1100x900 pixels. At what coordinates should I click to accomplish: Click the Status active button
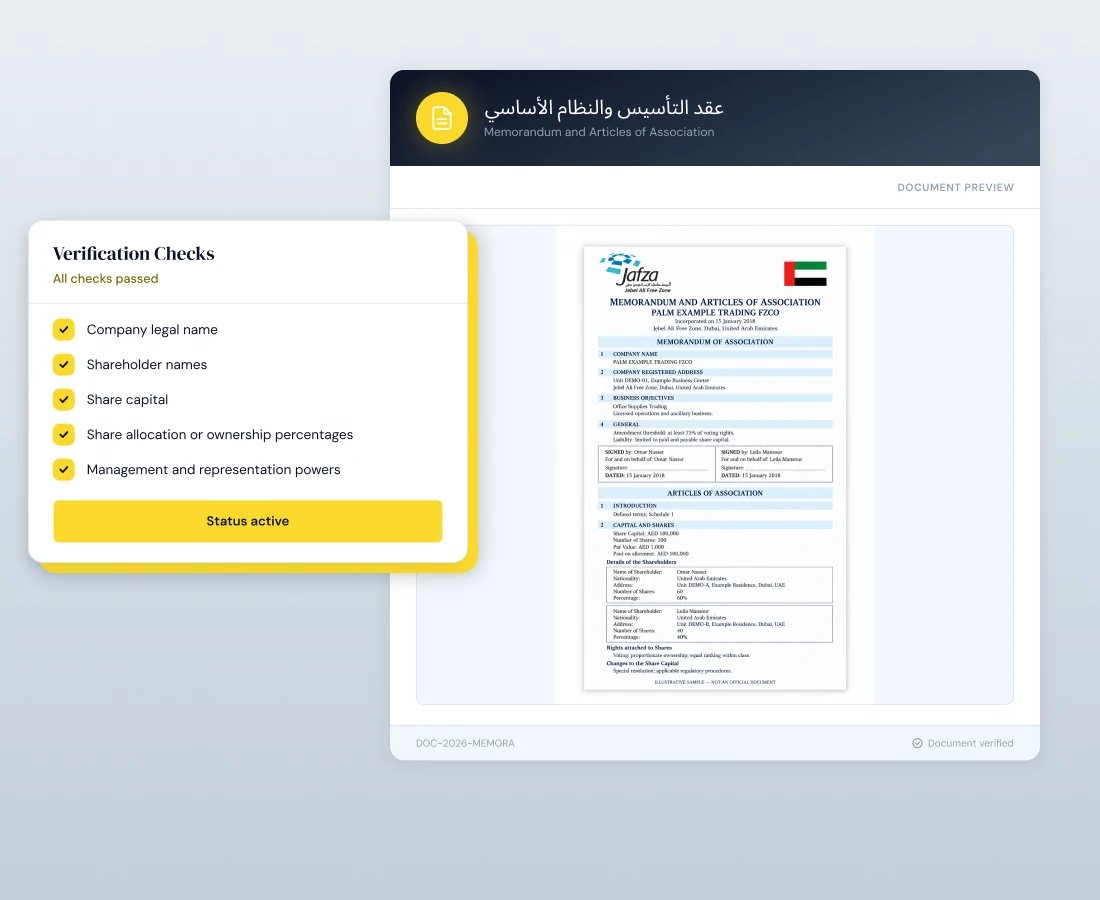point(248,520)
